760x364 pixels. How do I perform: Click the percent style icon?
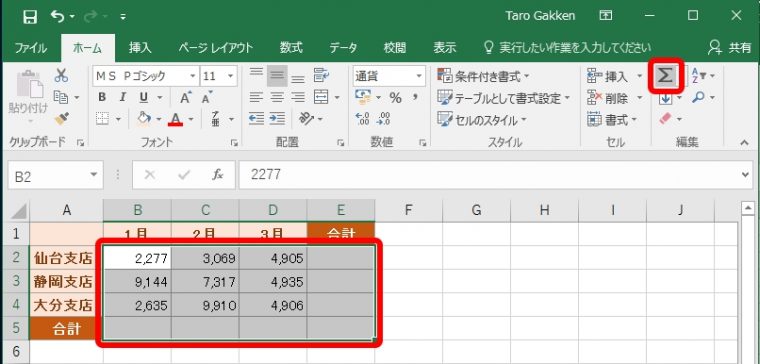396,98
